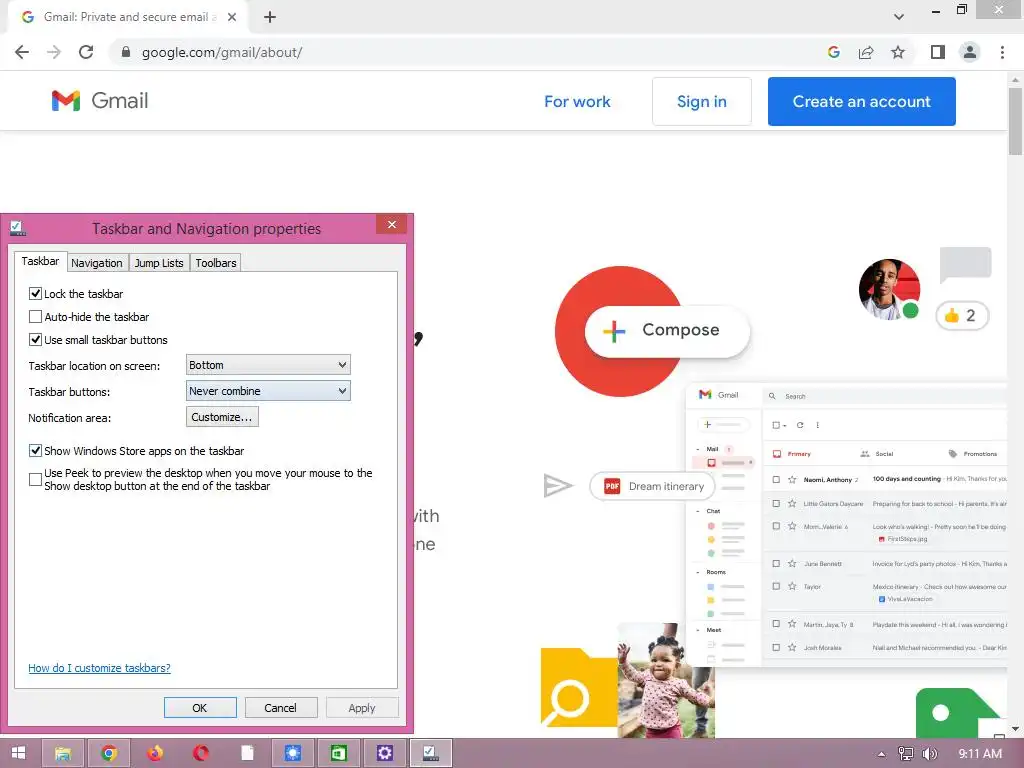Open the PC settings gear taskbar icon
The width and height of the screenshot is (1024, 768).
[x=385, y=753]
